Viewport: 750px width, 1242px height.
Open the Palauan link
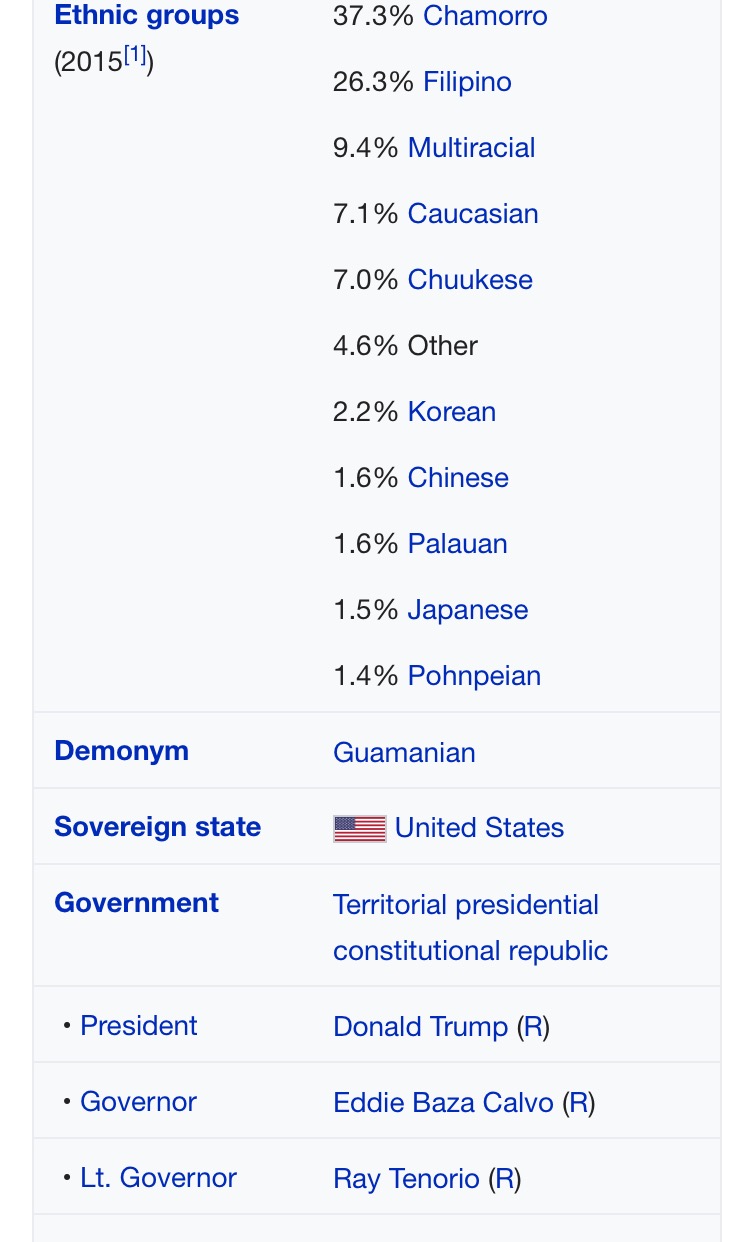tap(457, 544)
